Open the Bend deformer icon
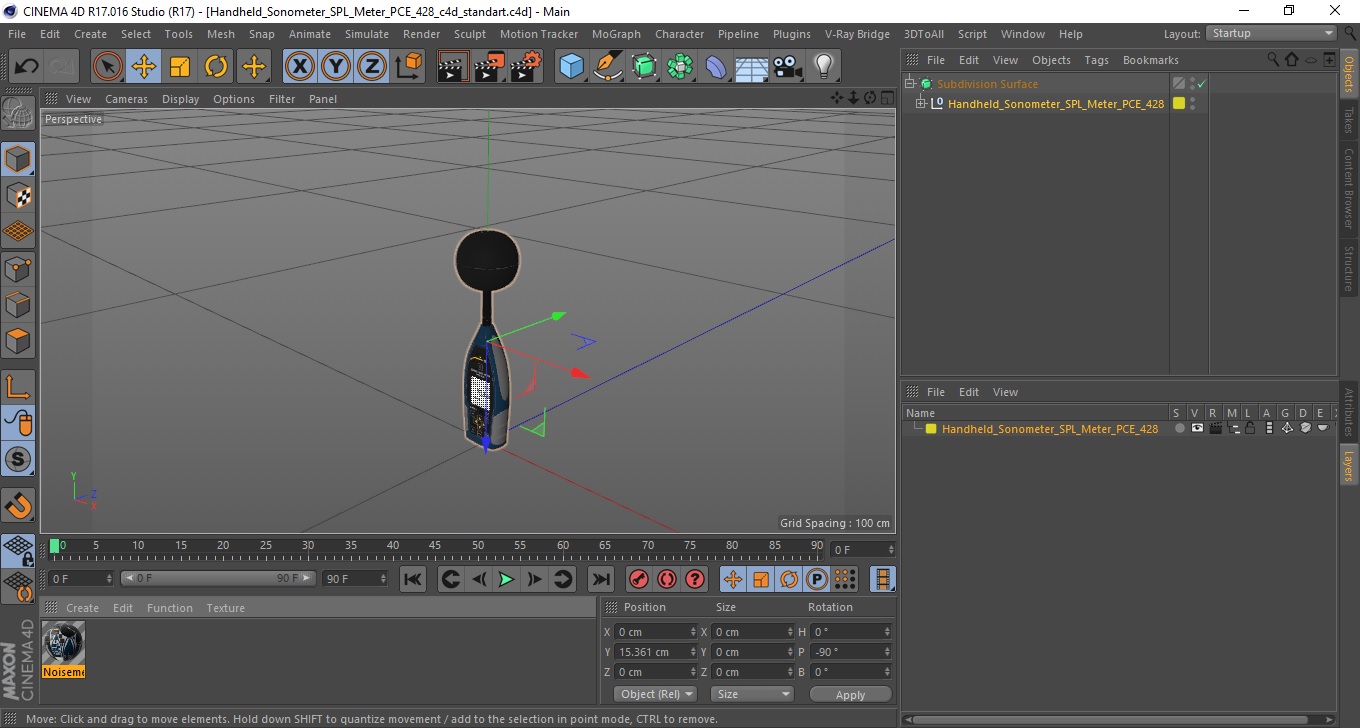Viewport: 1360px width, 728px height. [716, 67]
